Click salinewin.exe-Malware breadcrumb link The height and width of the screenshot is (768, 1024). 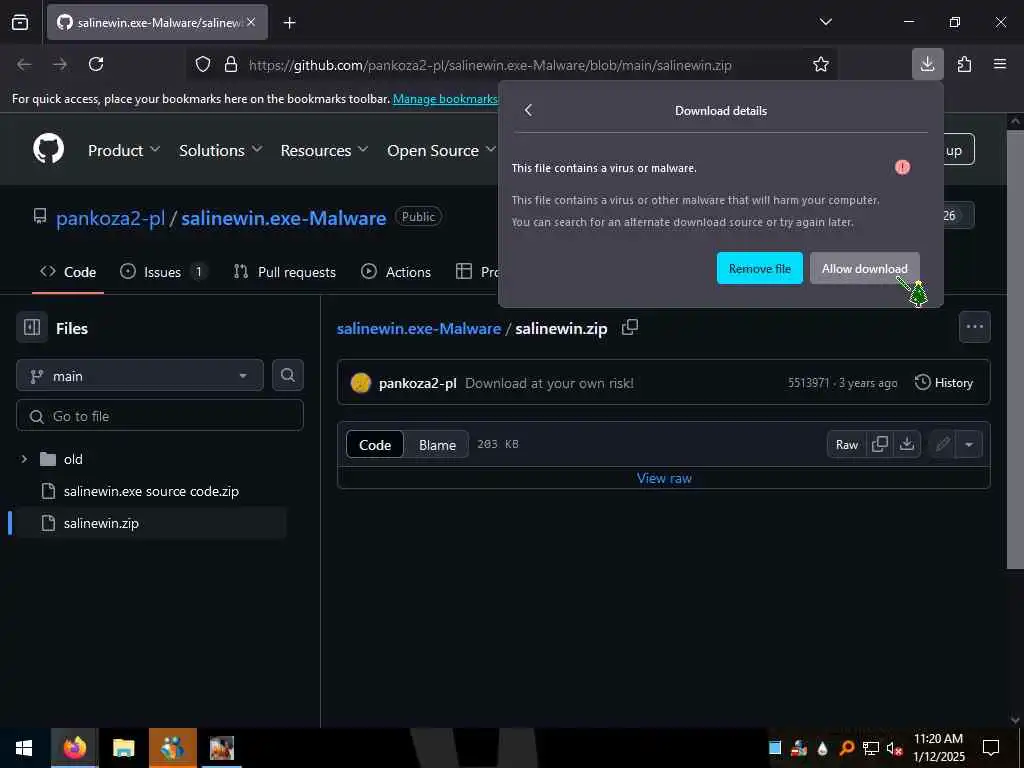(x=419, y=328)
